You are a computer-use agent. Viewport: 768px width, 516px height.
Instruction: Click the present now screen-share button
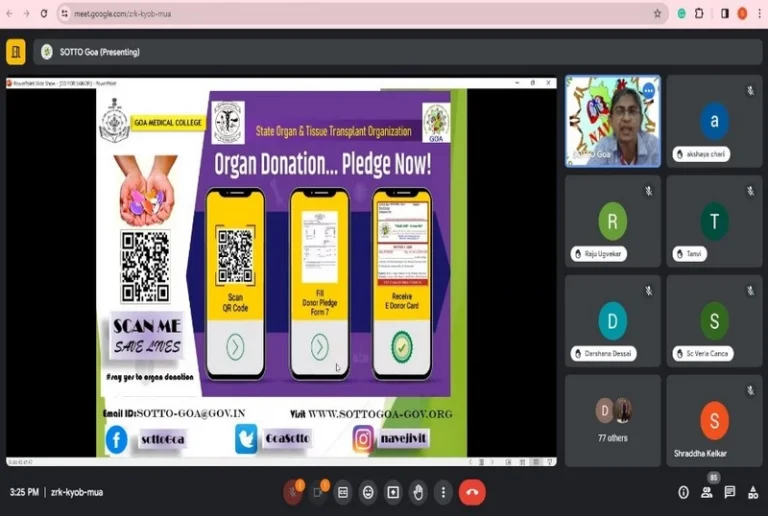393,493
